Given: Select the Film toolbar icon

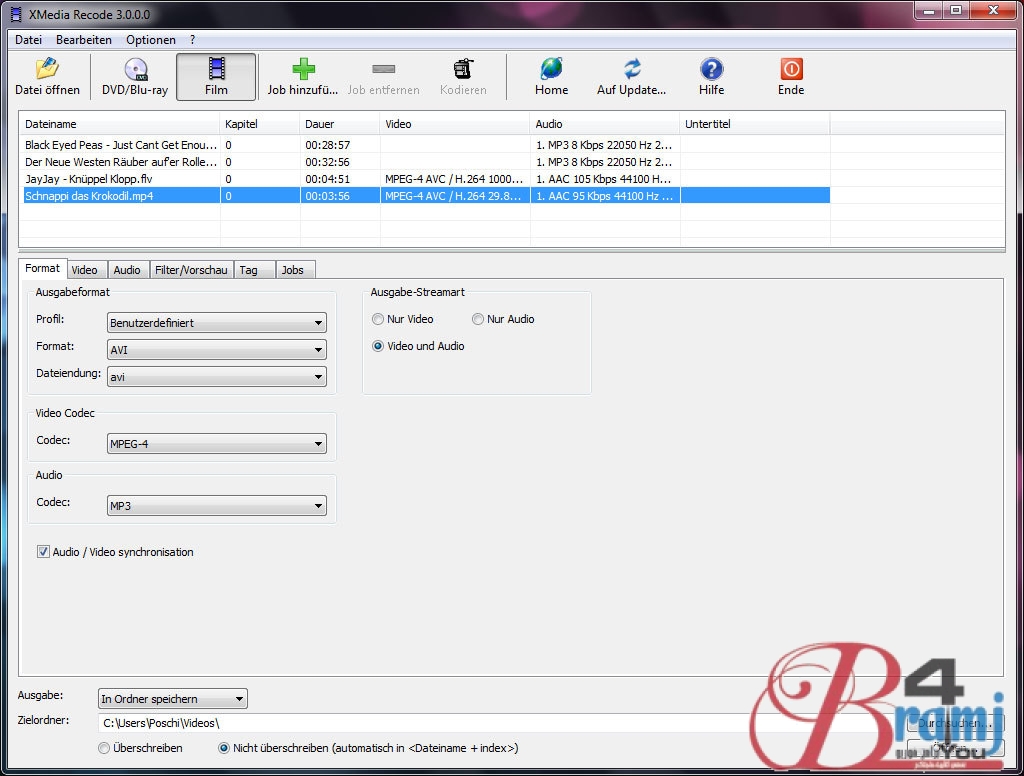Looking at the screenshot, I should [x=216, y=69].
